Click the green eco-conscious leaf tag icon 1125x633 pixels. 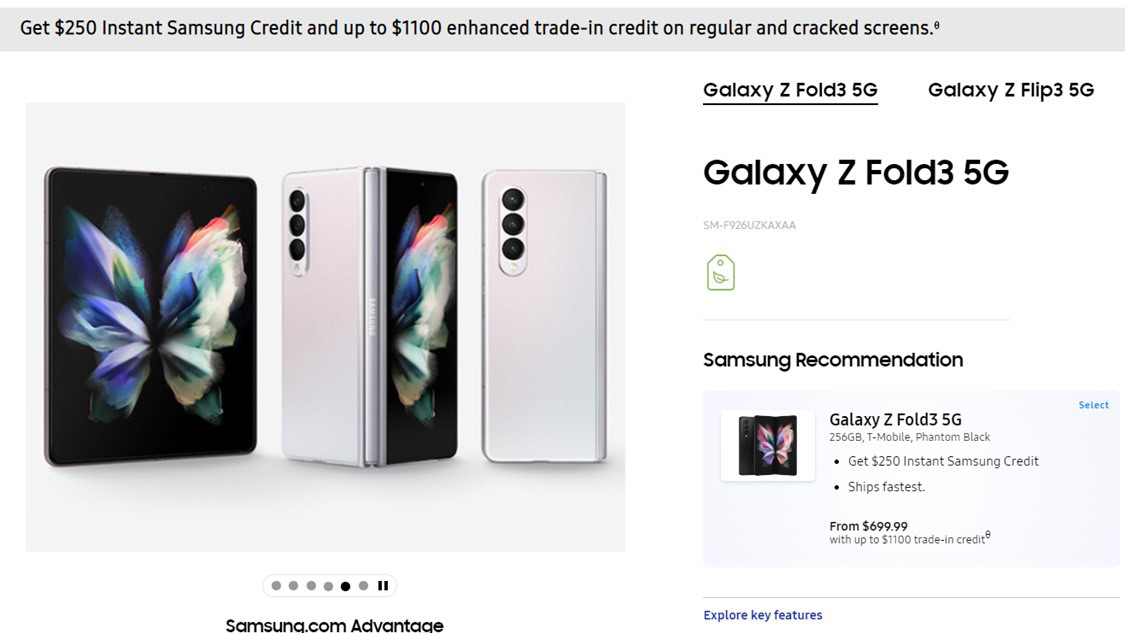click(x=720, y=272)
